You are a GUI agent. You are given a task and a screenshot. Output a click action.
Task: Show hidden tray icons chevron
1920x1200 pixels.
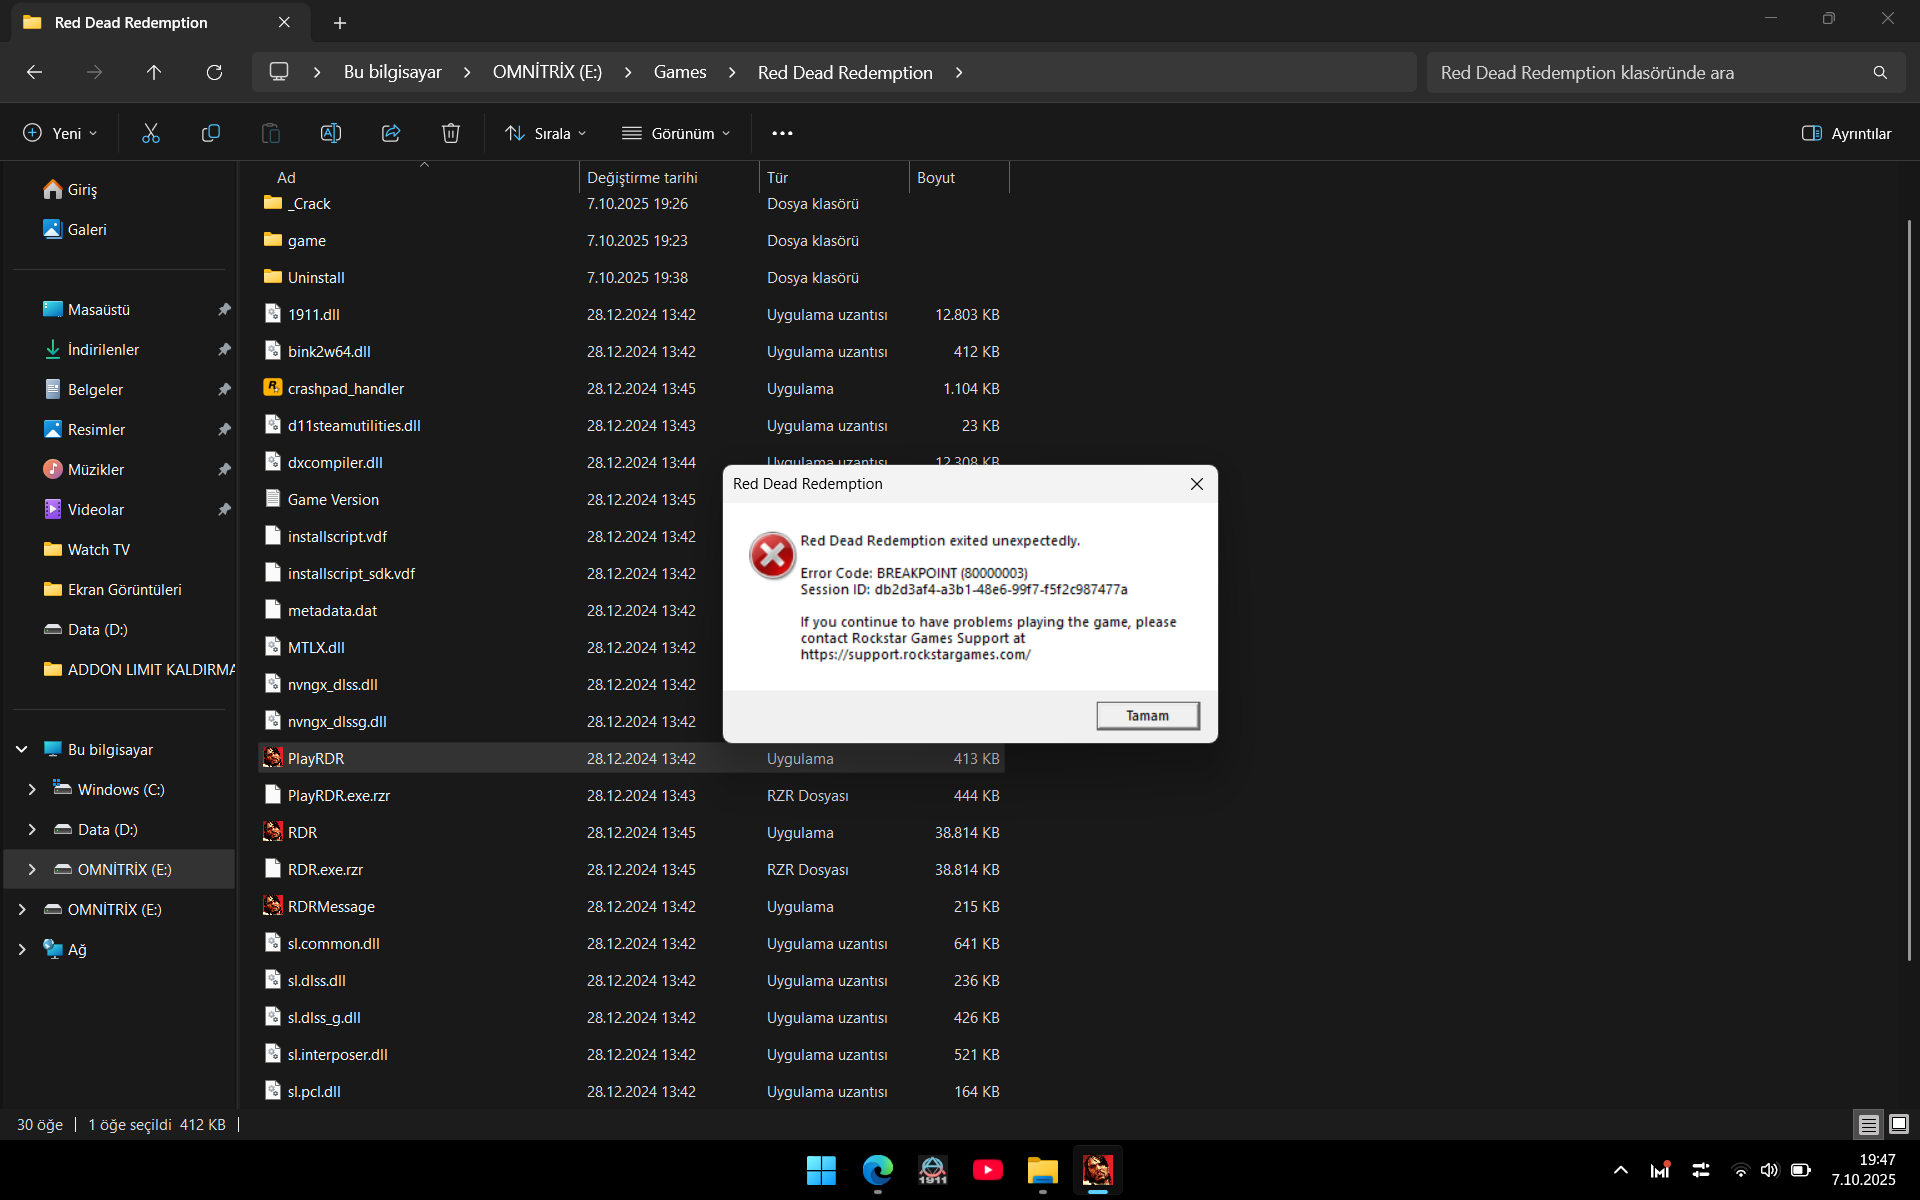[1621, 1170]
